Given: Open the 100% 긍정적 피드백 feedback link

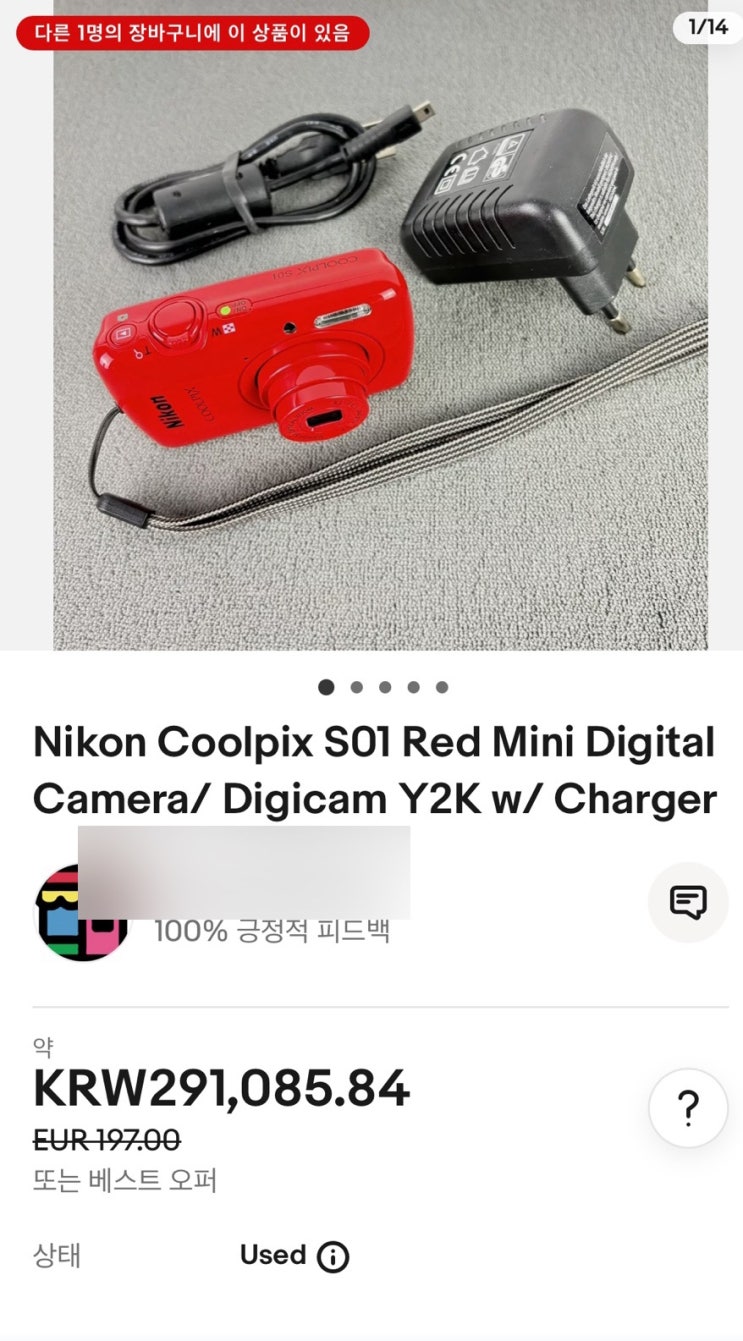Looking at the screenshot, I should pyautogui.click(x=272, y=931).
